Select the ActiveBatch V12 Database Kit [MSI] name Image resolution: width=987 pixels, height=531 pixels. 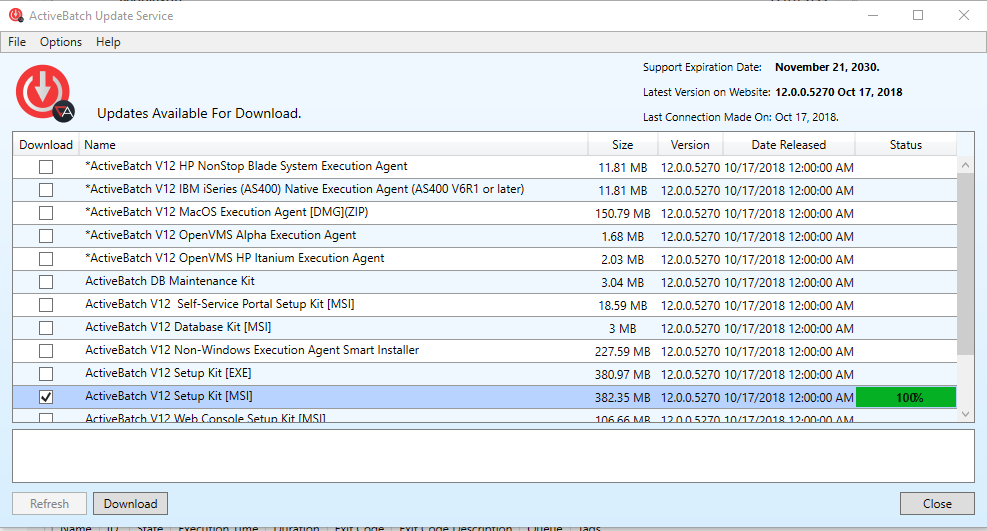point(178,327)
